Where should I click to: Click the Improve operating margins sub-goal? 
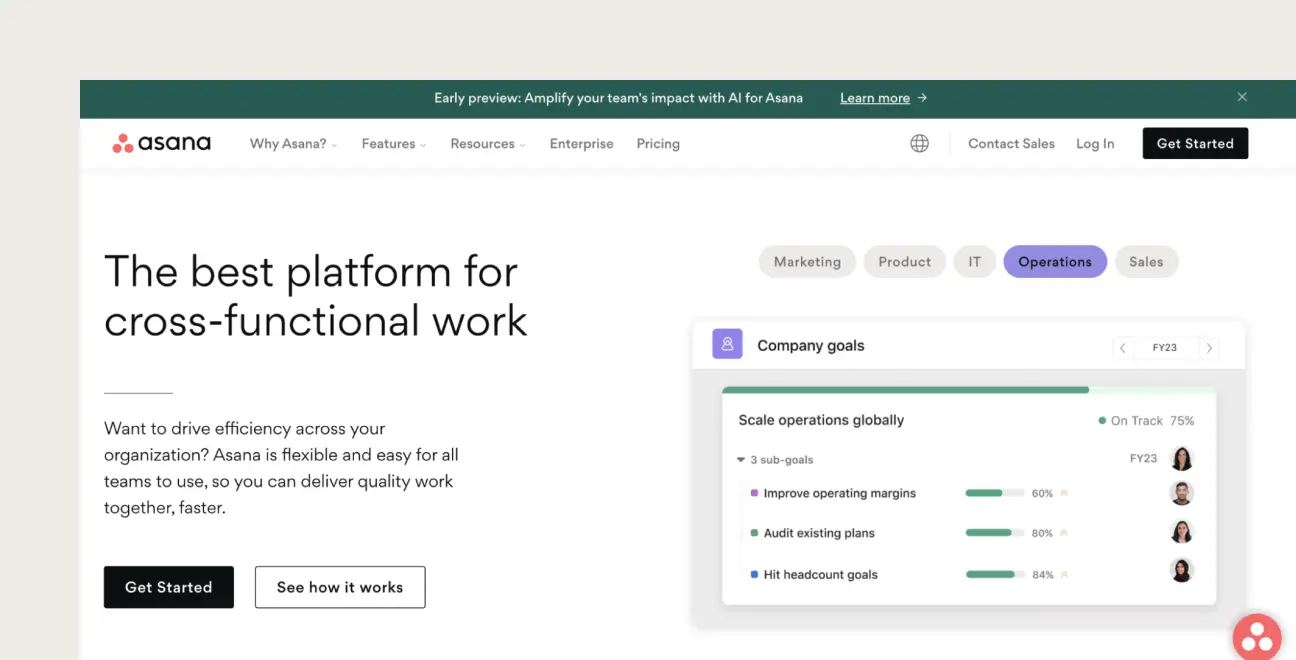pos(839,493)
